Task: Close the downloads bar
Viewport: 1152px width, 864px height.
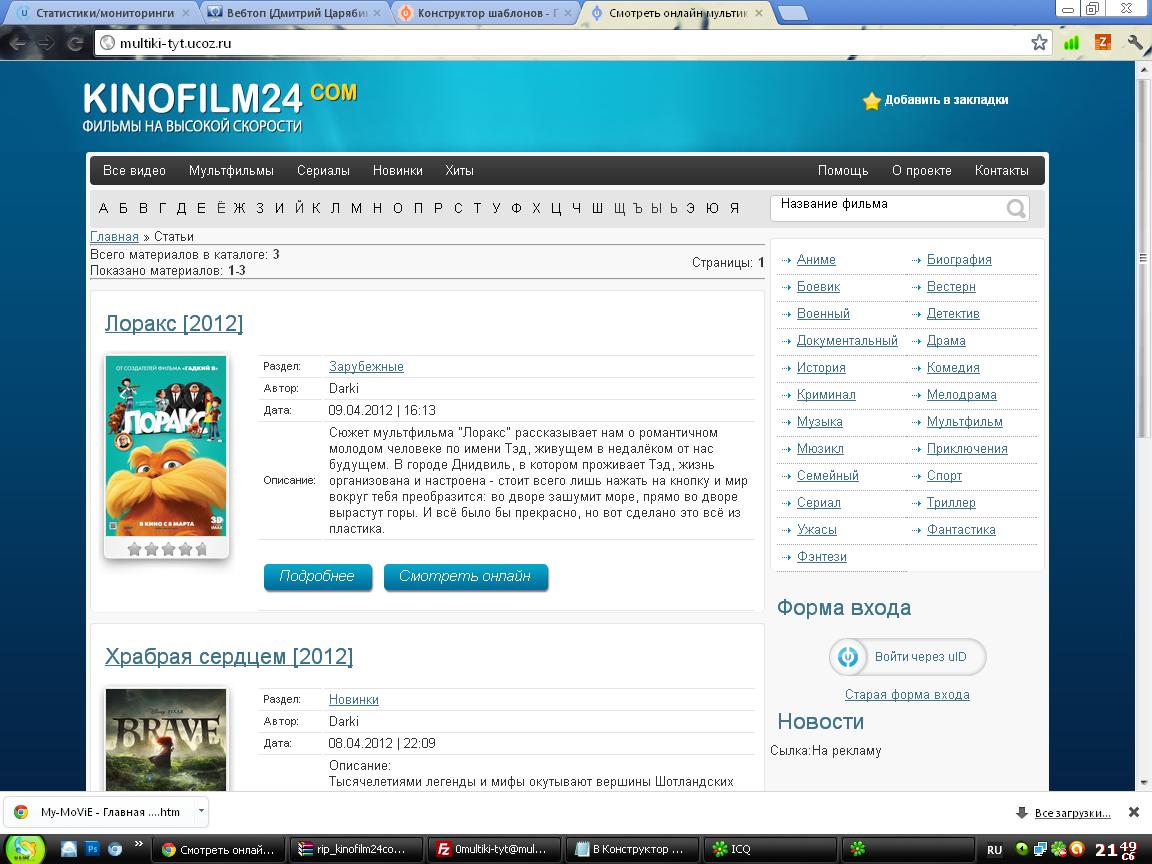Action: click(1133, 812)
